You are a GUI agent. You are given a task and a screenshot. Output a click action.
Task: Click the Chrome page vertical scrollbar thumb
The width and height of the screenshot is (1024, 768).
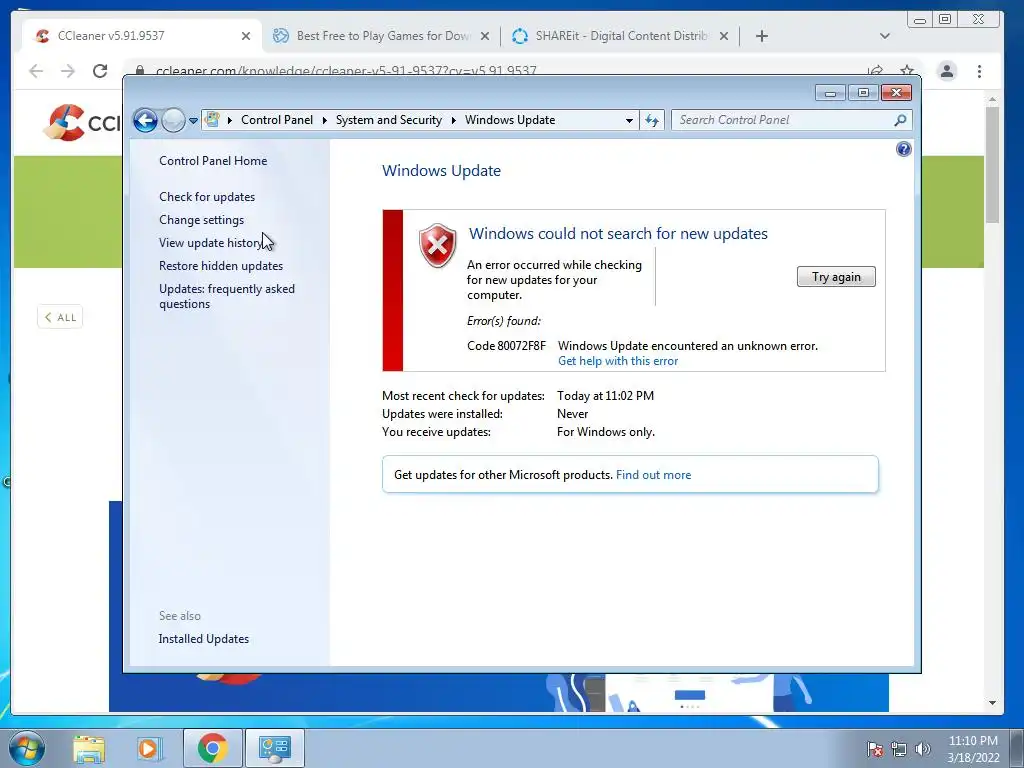[x=992, y=165]
